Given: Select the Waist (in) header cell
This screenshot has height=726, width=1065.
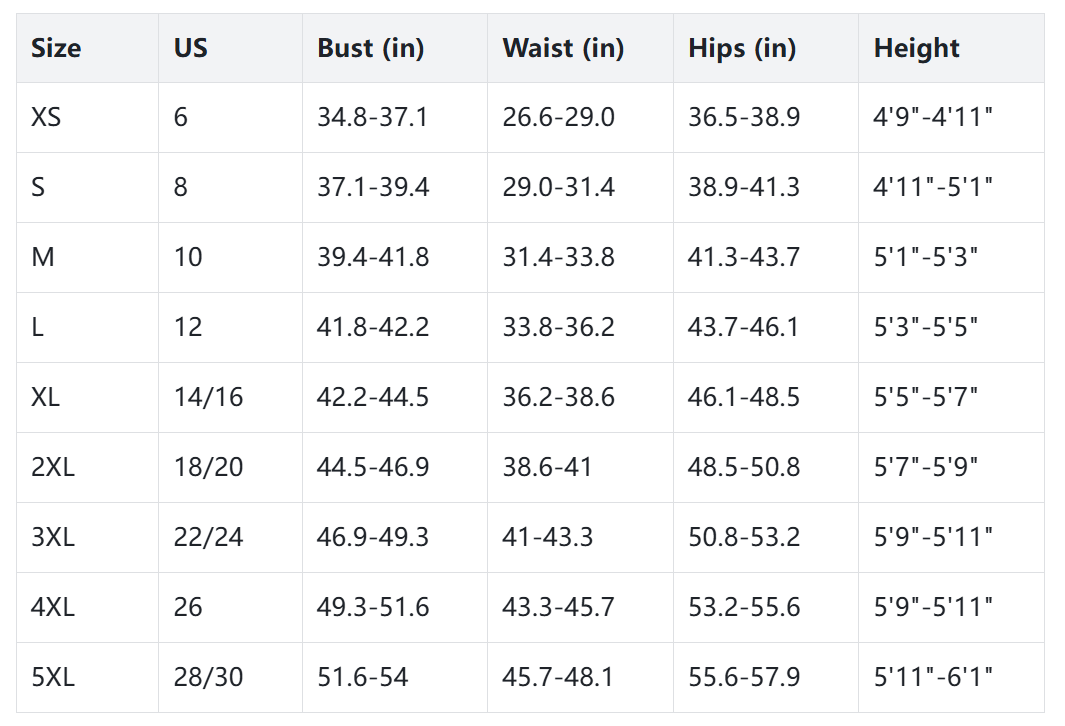Looking at the screenshot, I should point(563,48).
